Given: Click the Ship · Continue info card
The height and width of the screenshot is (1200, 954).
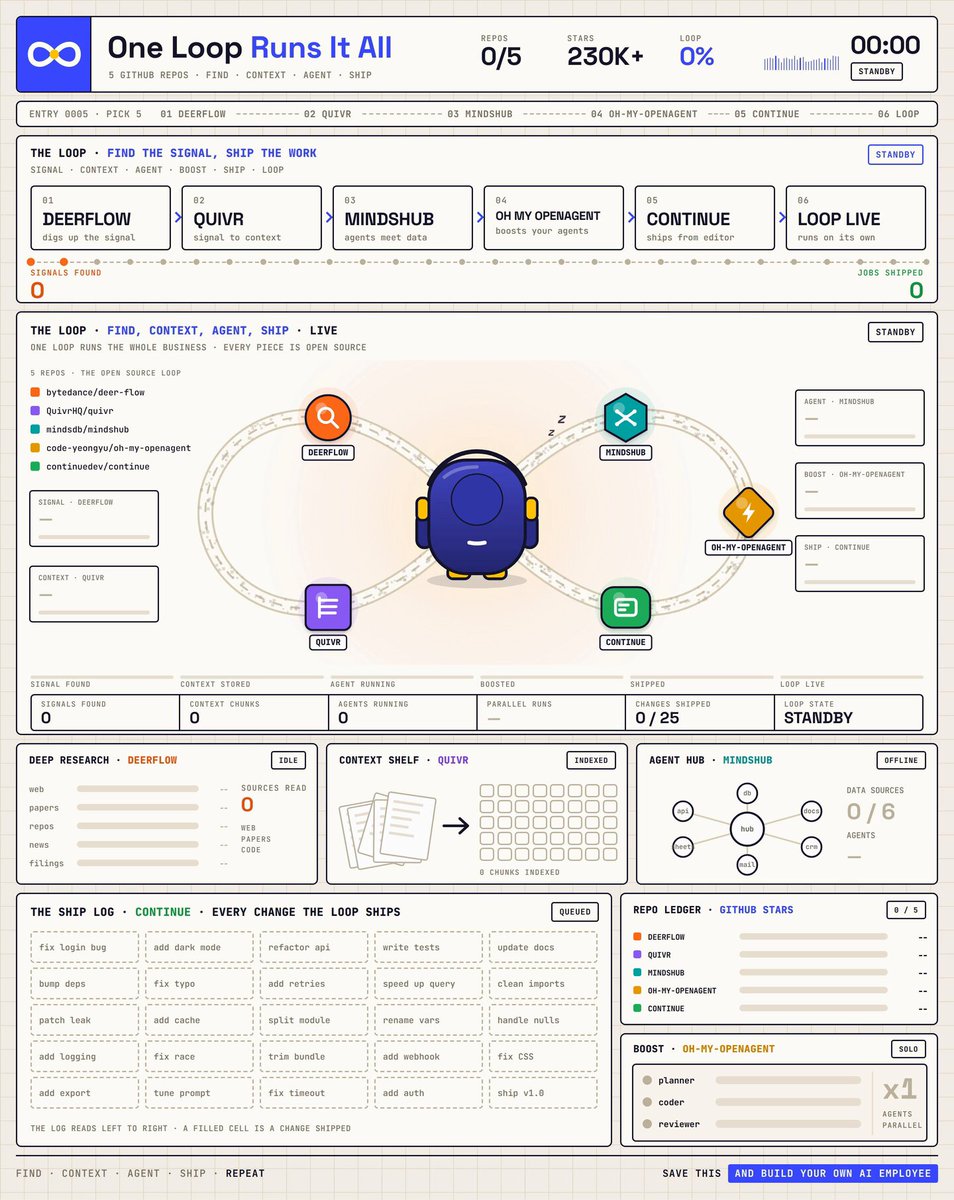Looking at the screenshot, I should click(860, 564).
